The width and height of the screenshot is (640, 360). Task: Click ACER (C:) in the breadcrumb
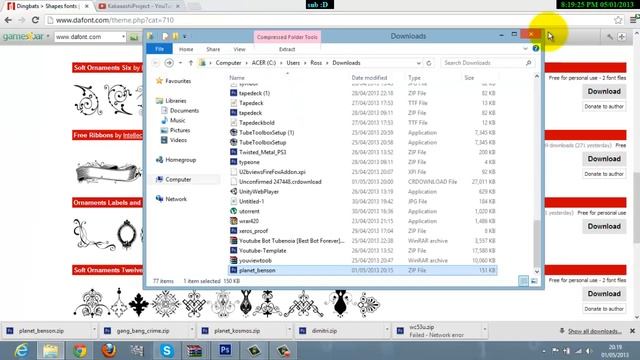point(264,63)
